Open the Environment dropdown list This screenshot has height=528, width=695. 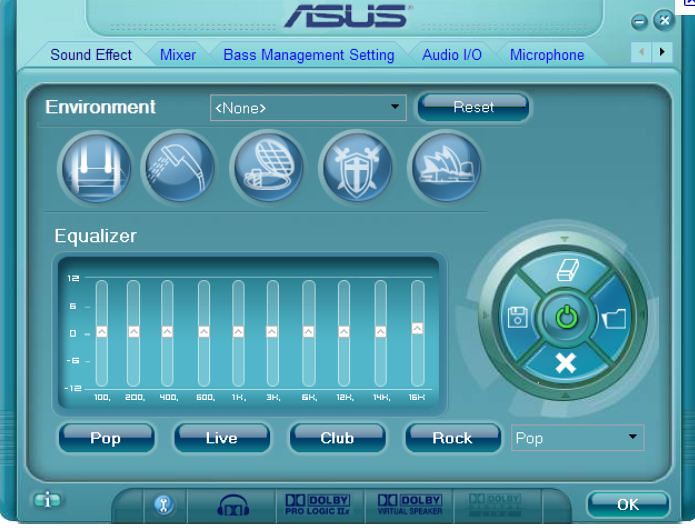308,107
